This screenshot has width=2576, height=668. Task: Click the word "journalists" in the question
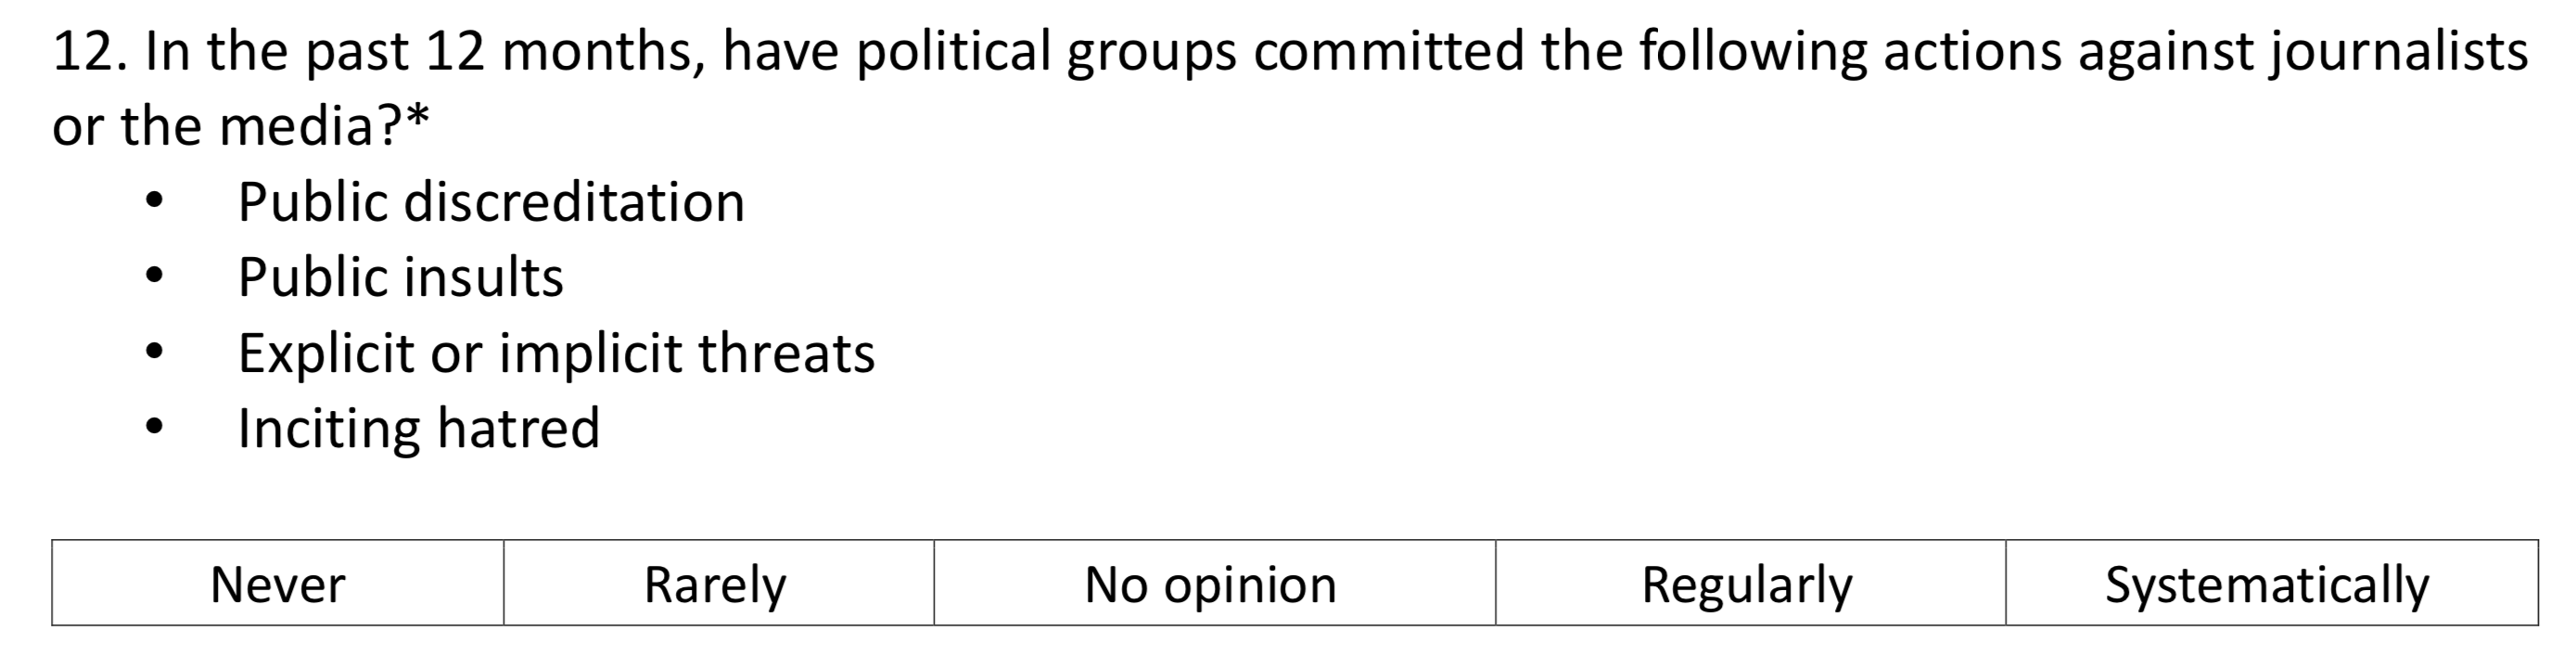point(2400,52)
